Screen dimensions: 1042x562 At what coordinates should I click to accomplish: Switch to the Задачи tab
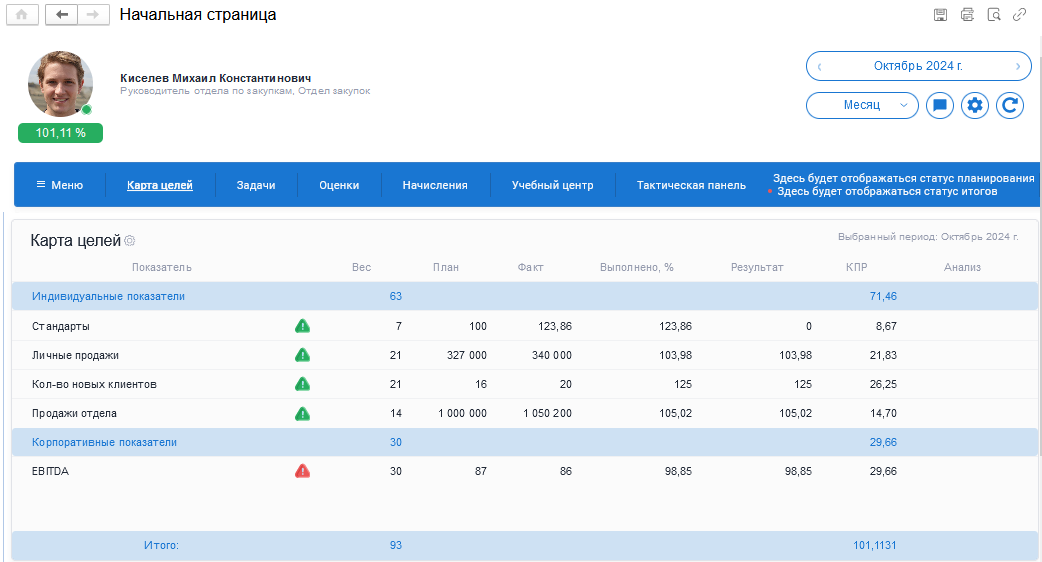click(256, 185)
